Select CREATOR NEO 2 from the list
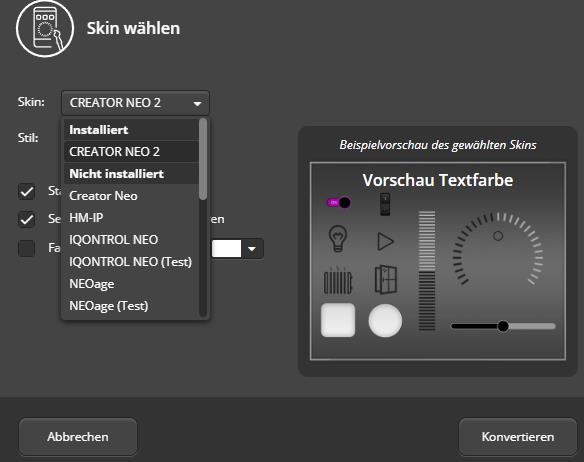Image resolution: width=584 pixels, height=462 pixels. pyautogui.click(x=131, y=152)
